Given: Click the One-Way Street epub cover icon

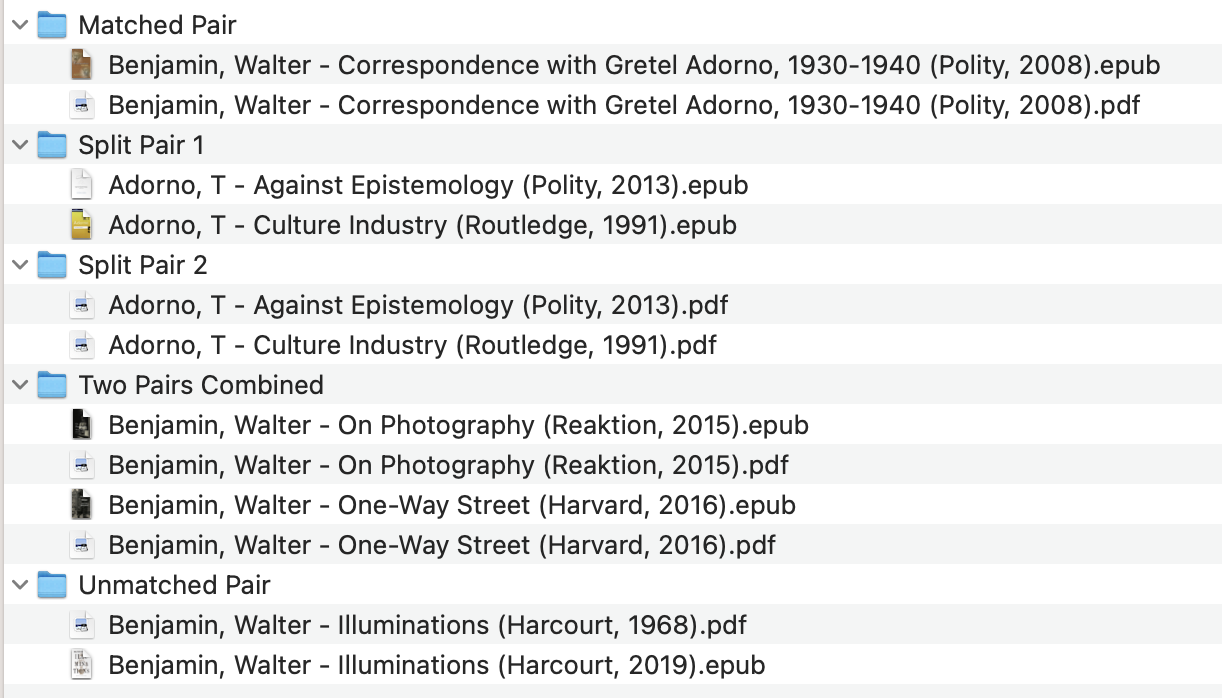Looking at the screenshot, I should click(x=82, y=505).
